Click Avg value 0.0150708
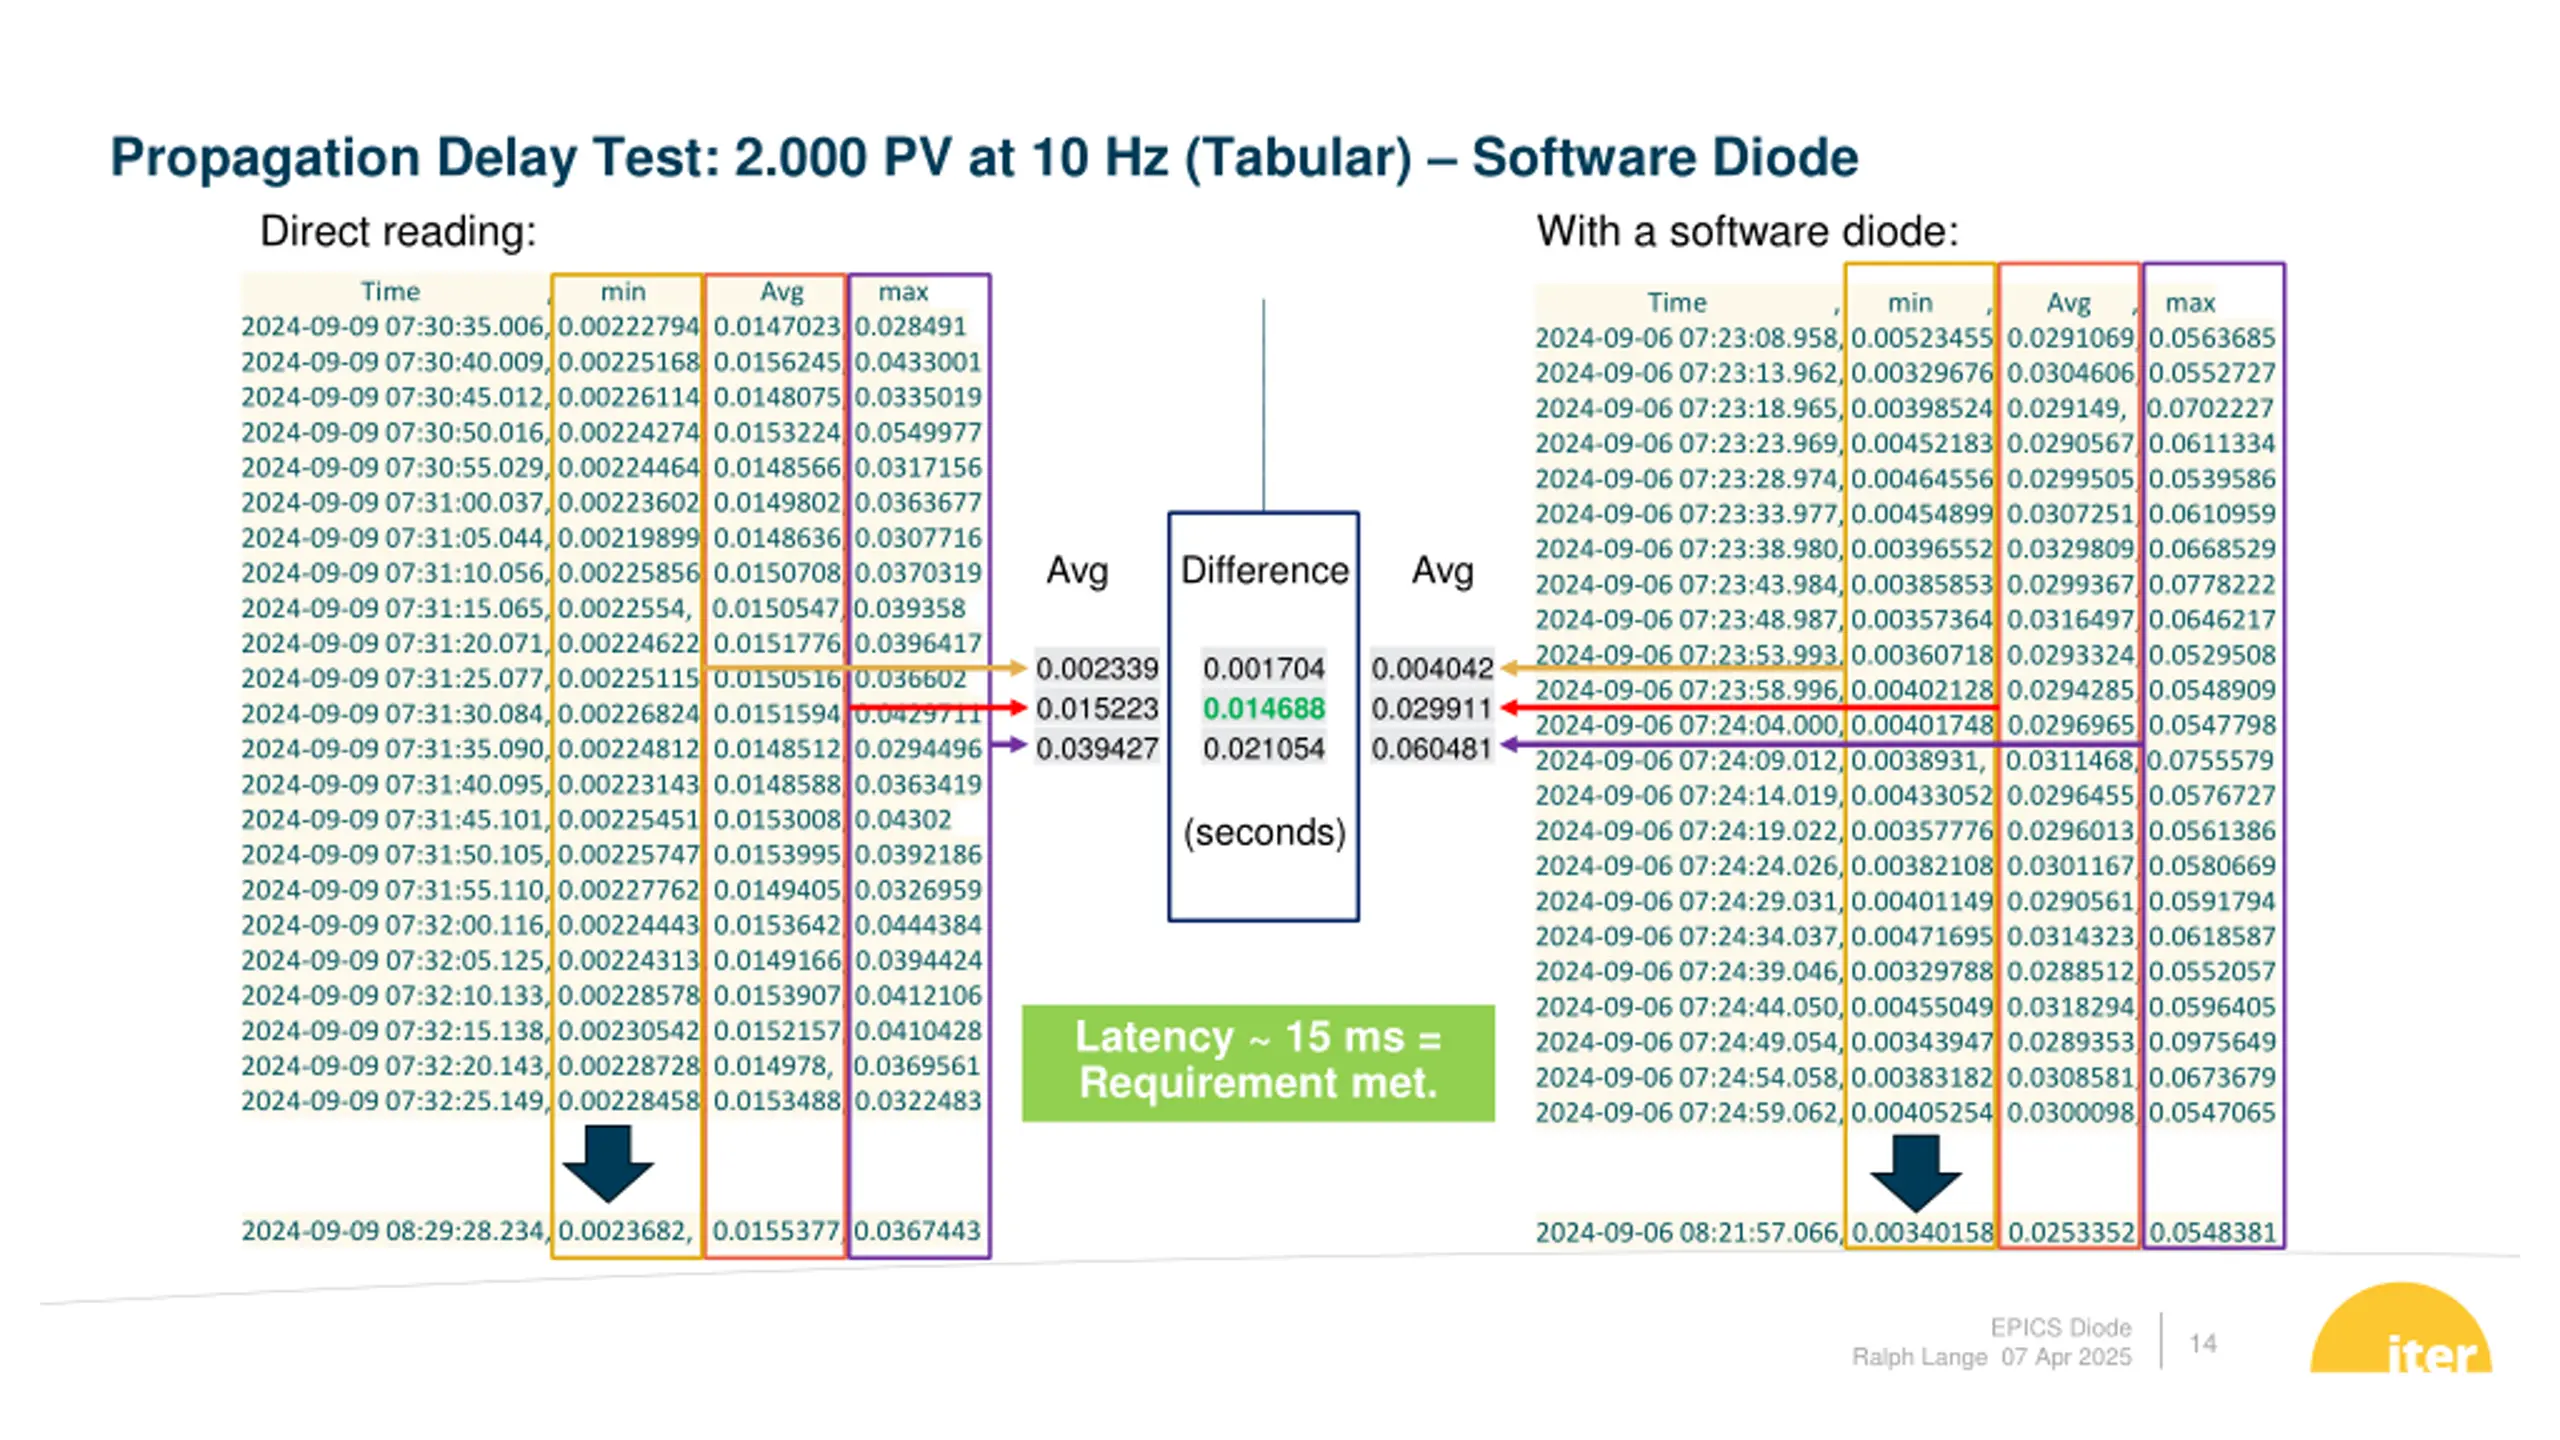The height and width of the screenshot is (1440, 2560). [x=777, y=572]
